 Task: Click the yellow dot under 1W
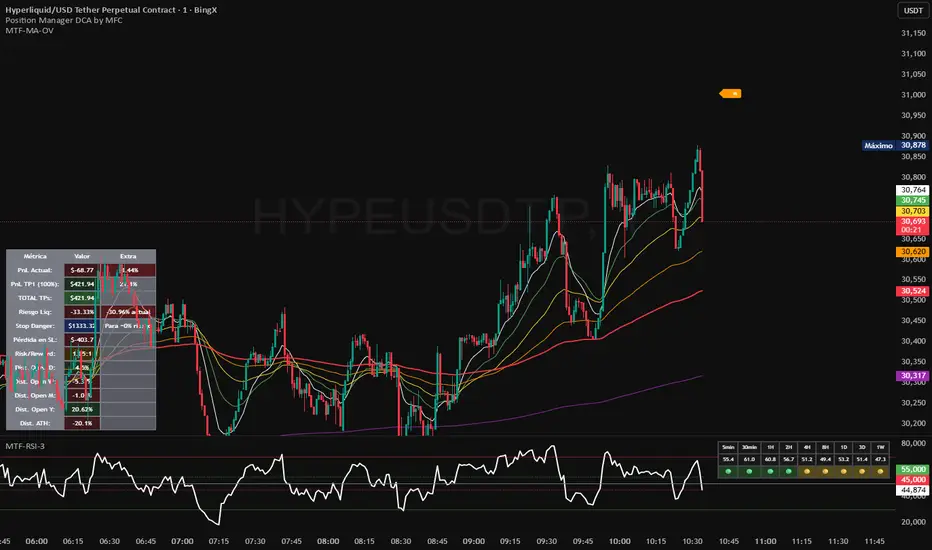click(881, 471)
